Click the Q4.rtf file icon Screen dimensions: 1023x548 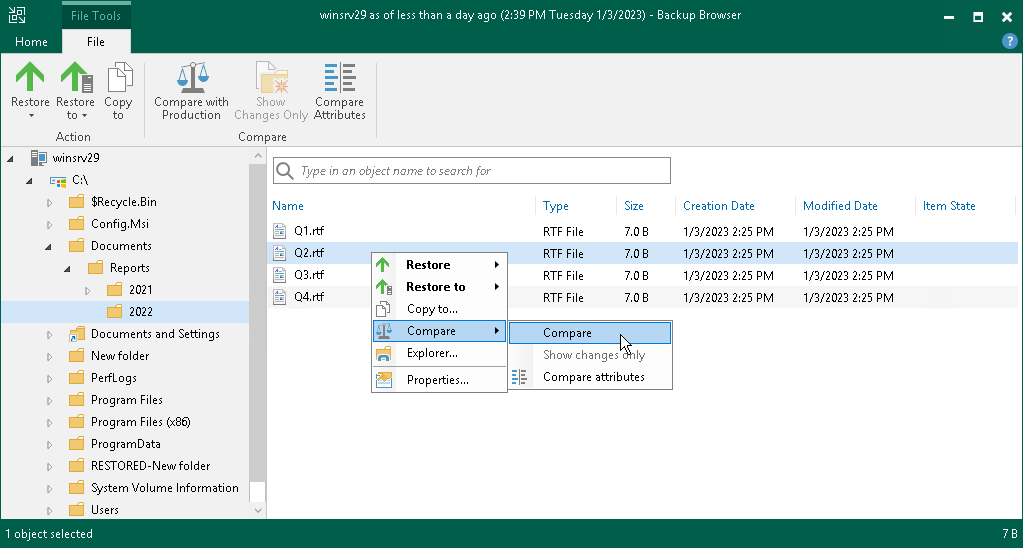279,297
